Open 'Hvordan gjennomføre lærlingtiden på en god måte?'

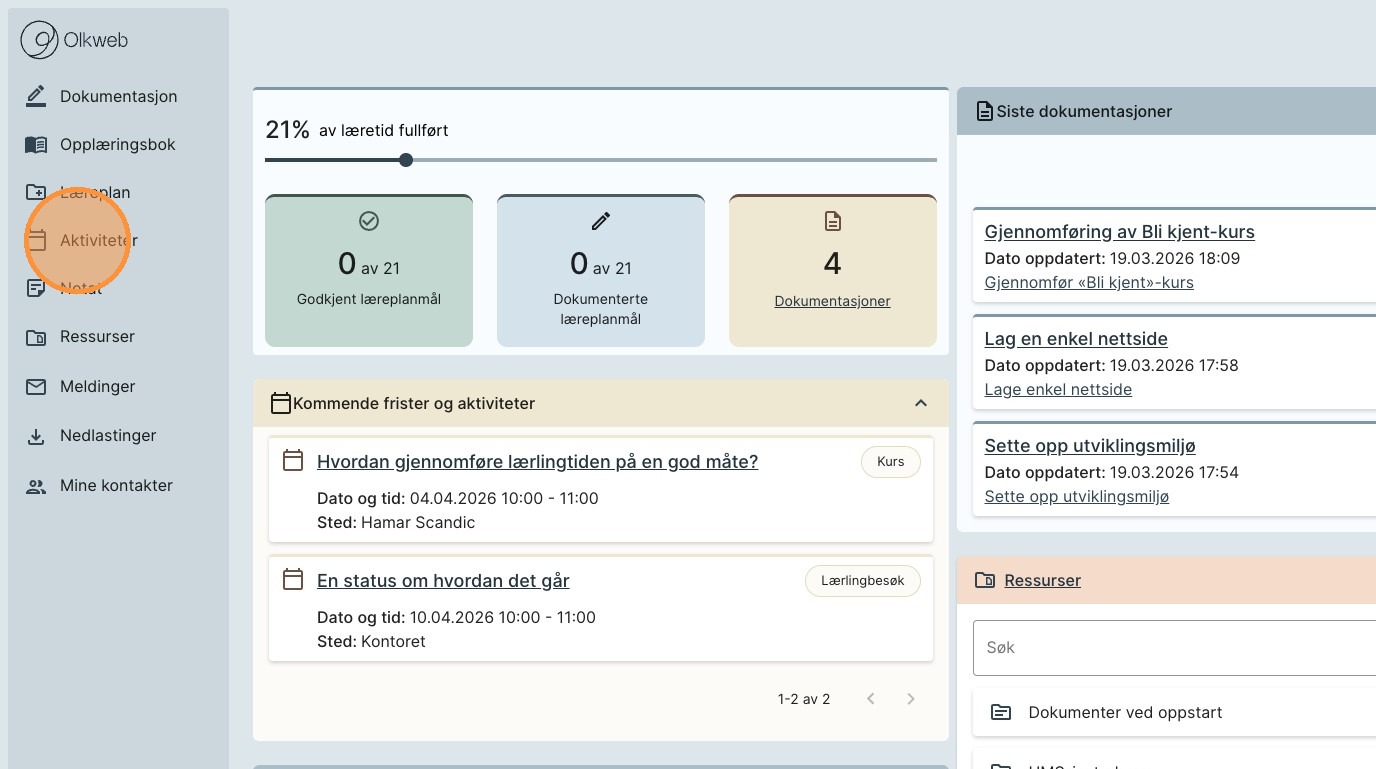point(537,462)
